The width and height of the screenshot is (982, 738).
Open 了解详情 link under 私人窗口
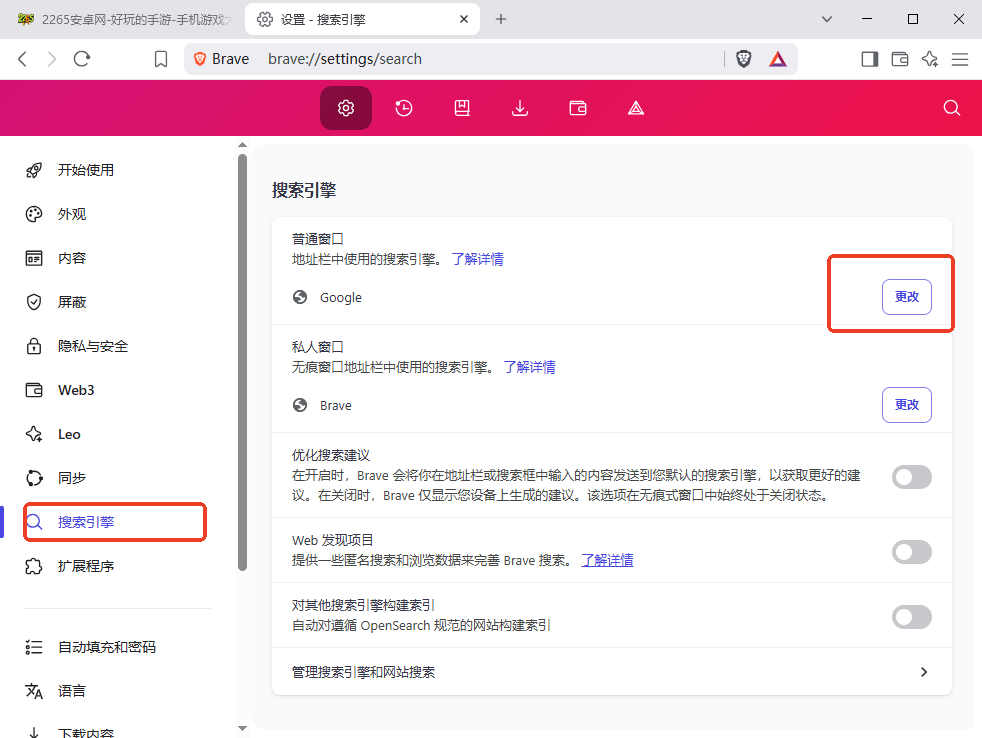(x=530, y=367)
